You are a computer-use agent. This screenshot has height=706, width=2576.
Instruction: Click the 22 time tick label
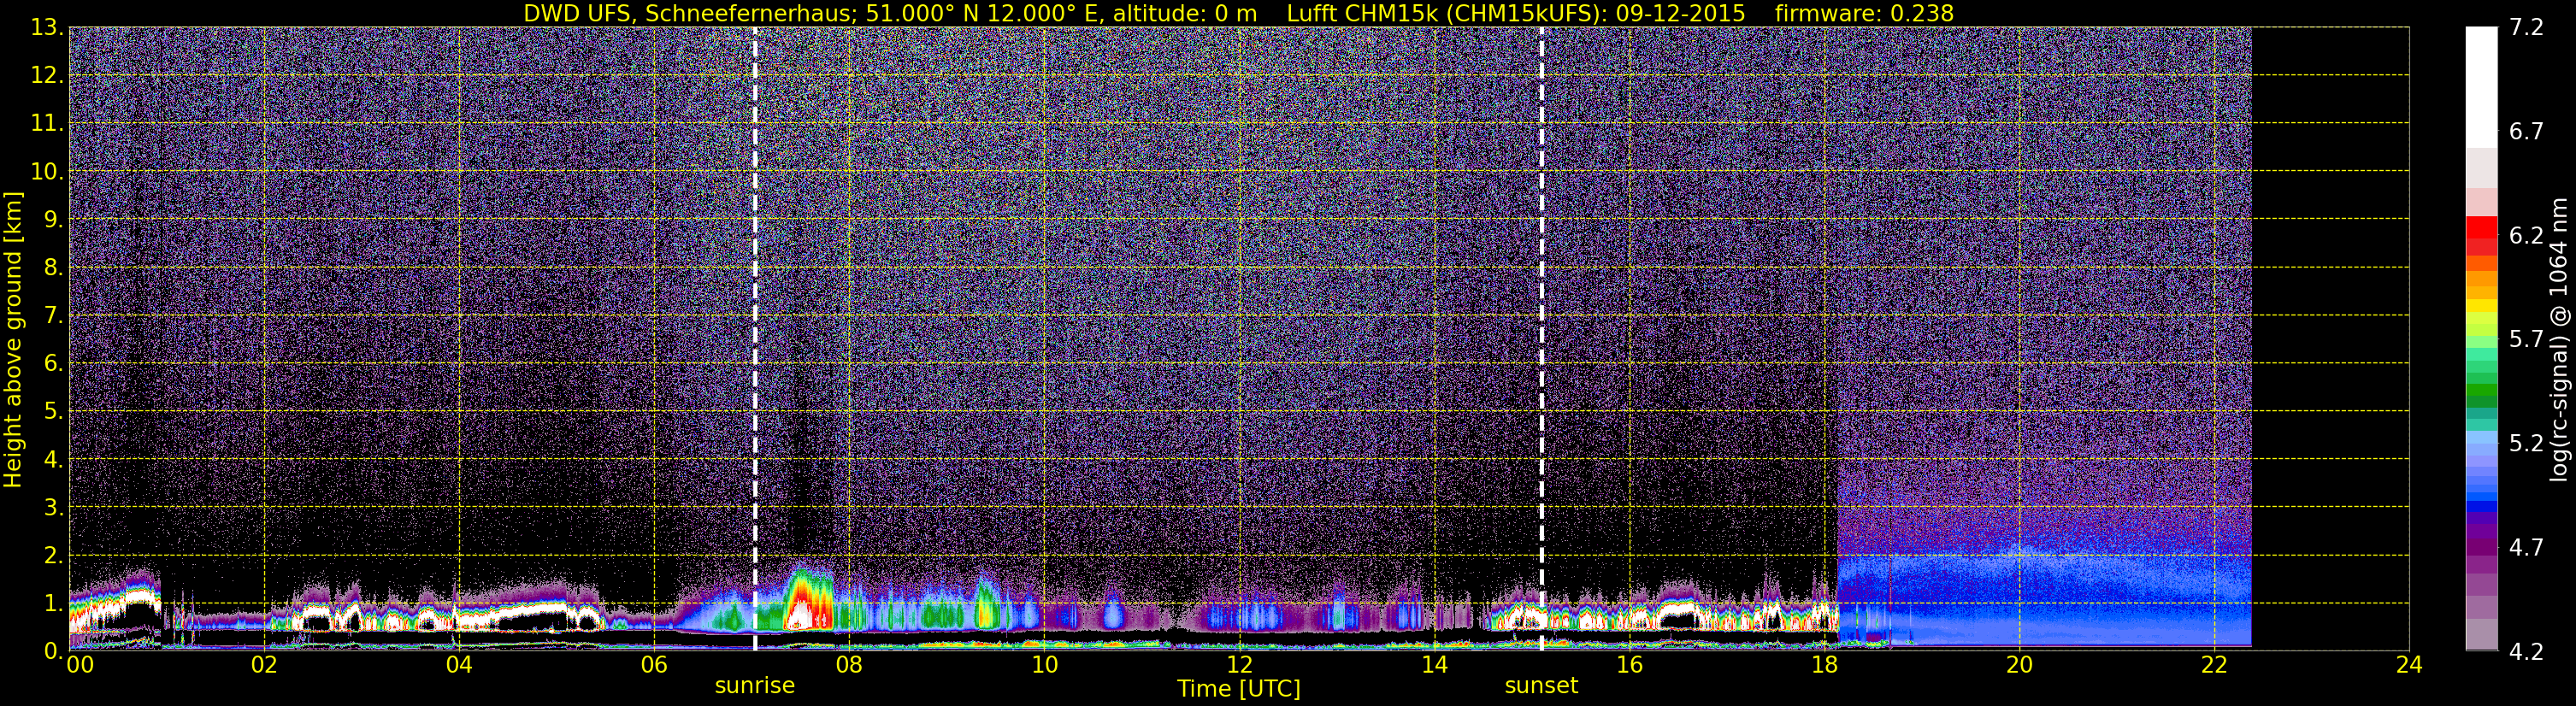pos(2214,665)
